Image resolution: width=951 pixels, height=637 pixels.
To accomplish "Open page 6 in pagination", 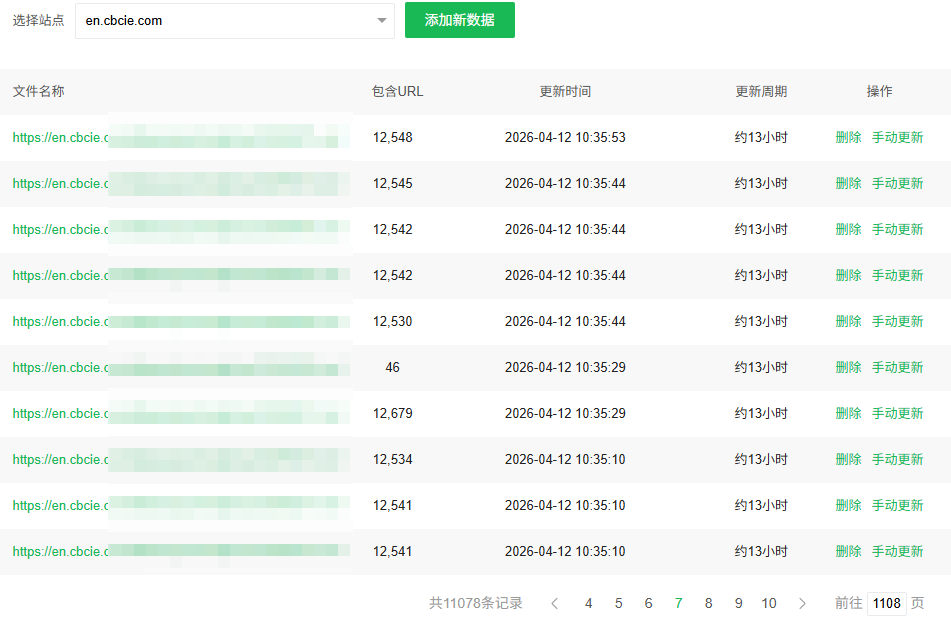I will click(648, 604).
